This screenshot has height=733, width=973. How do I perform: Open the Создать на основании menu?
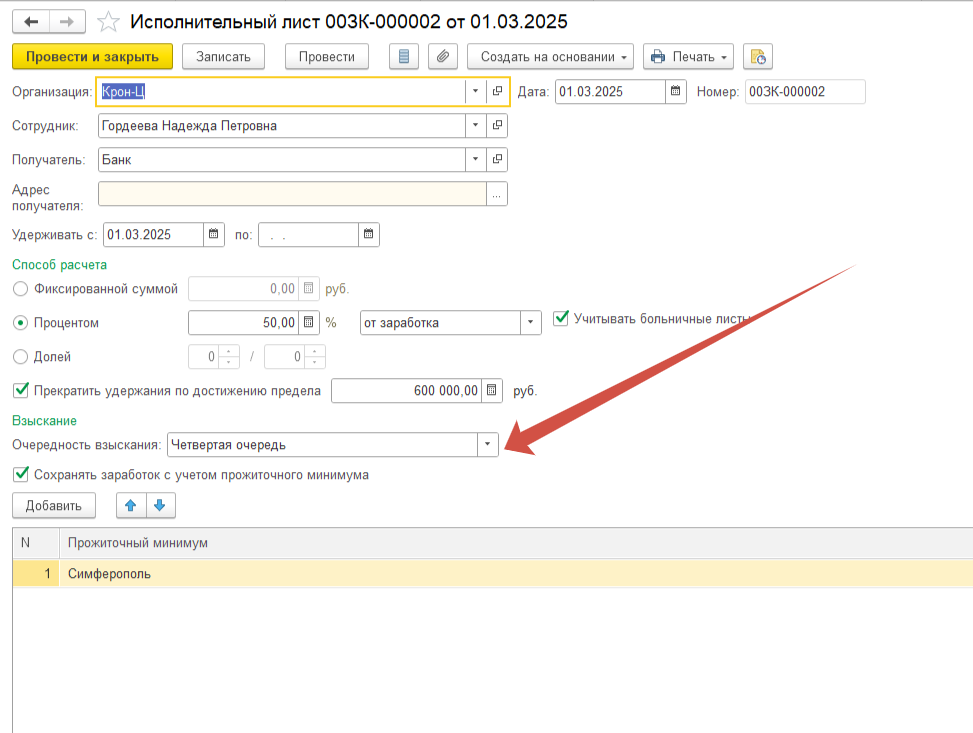click(550, 57)
